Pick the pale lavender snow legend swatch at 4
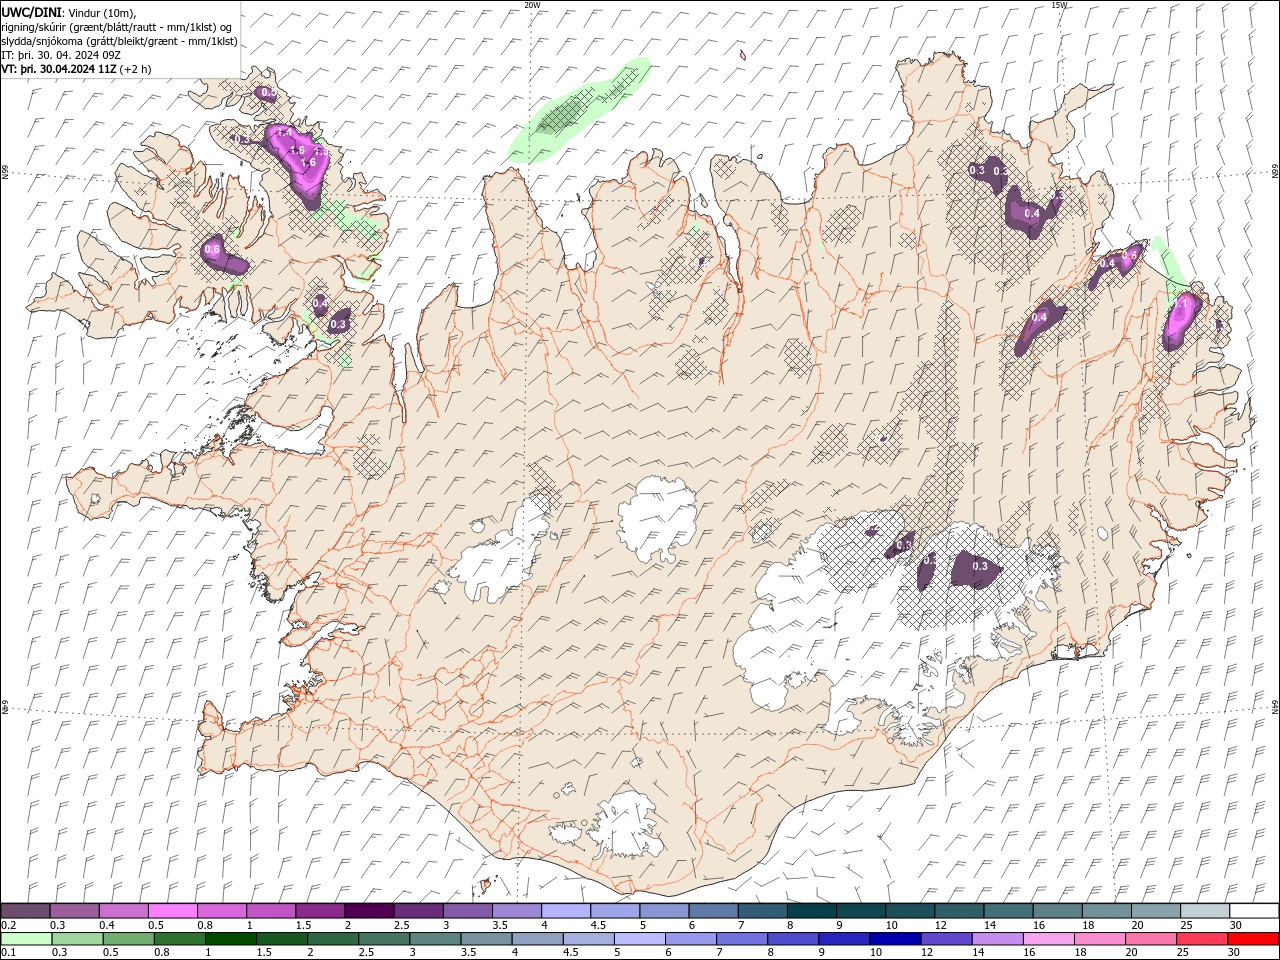The width and height of the screenshot is (1280, 960). tap(564, 911)
